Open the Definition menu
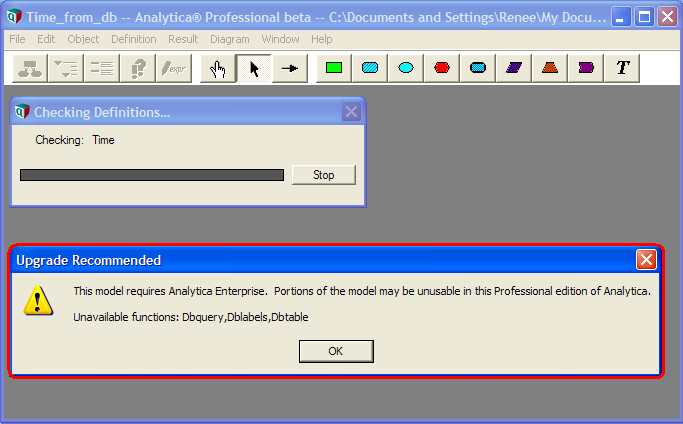 tap(134, 39)
